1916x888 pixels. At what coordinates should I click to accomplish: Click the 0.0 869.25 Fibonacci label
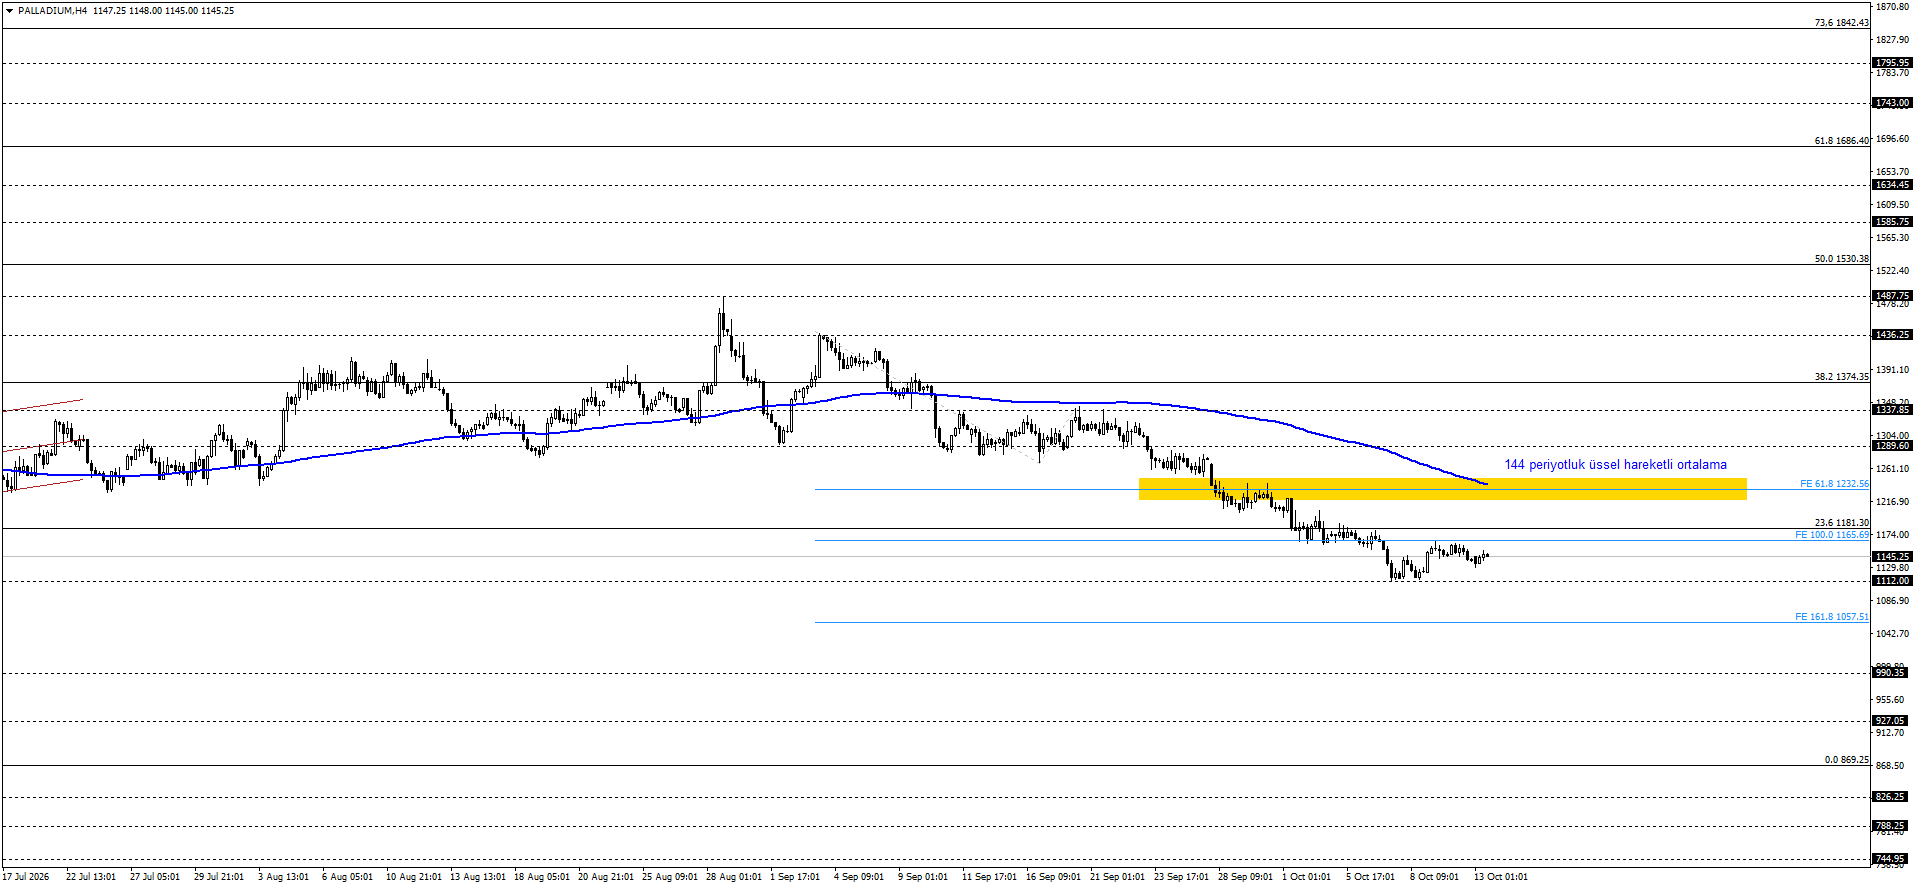(1846, 760)
